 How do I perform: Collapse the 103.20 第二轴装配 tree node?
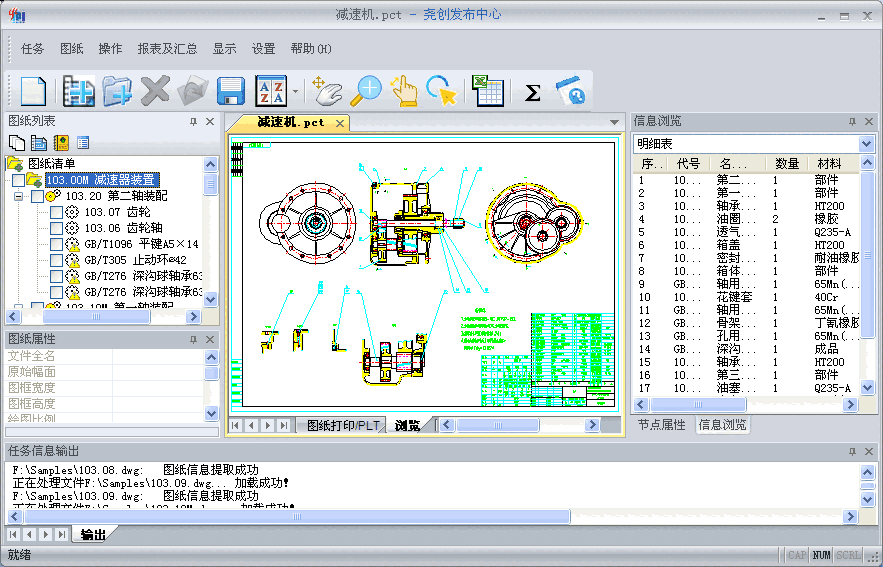pyautogui.click(x=19, y=197)
